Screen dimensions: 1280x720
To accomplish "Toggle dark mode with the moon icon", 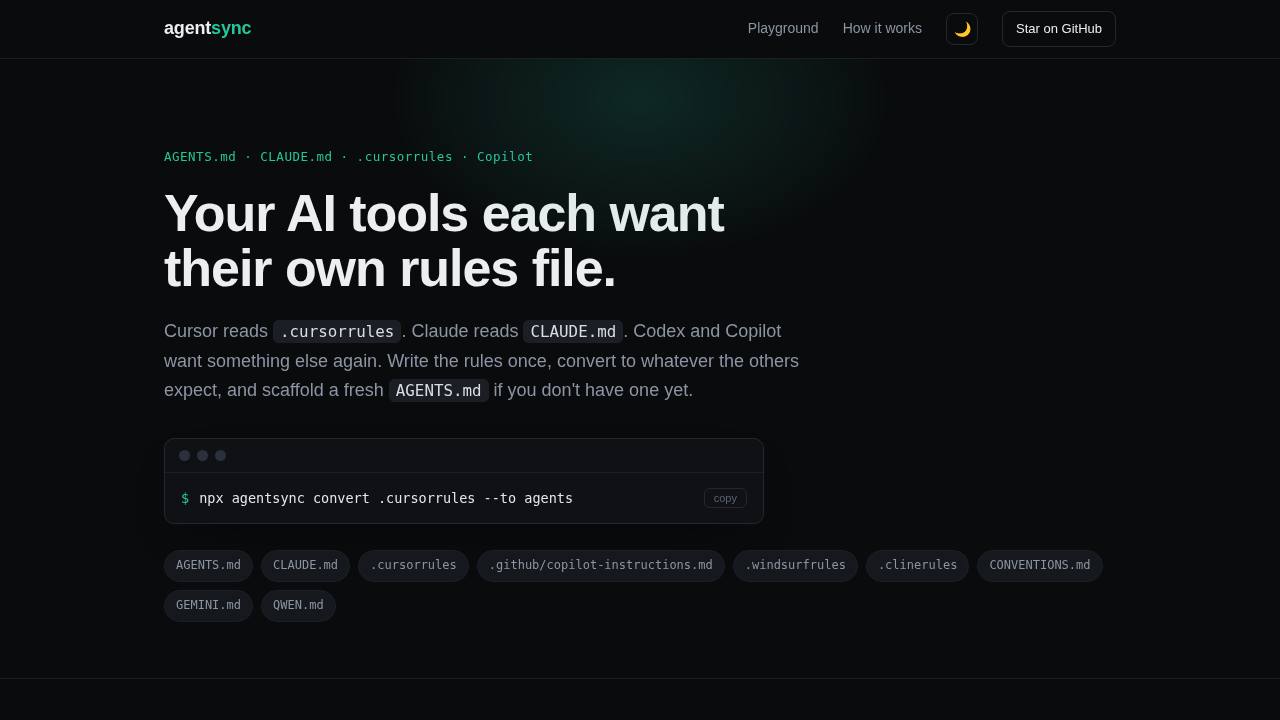I will (962, 29).
